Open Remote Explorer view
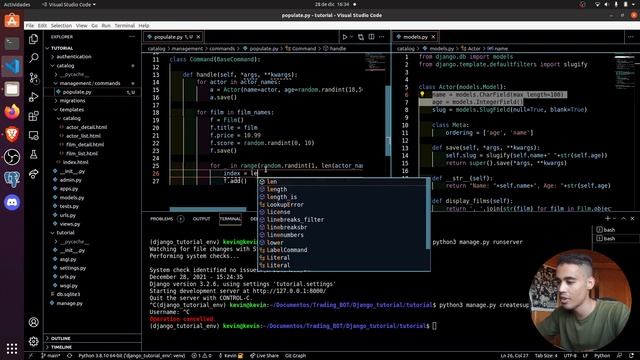This screenshot has height=360, width=640. [34, 136]
